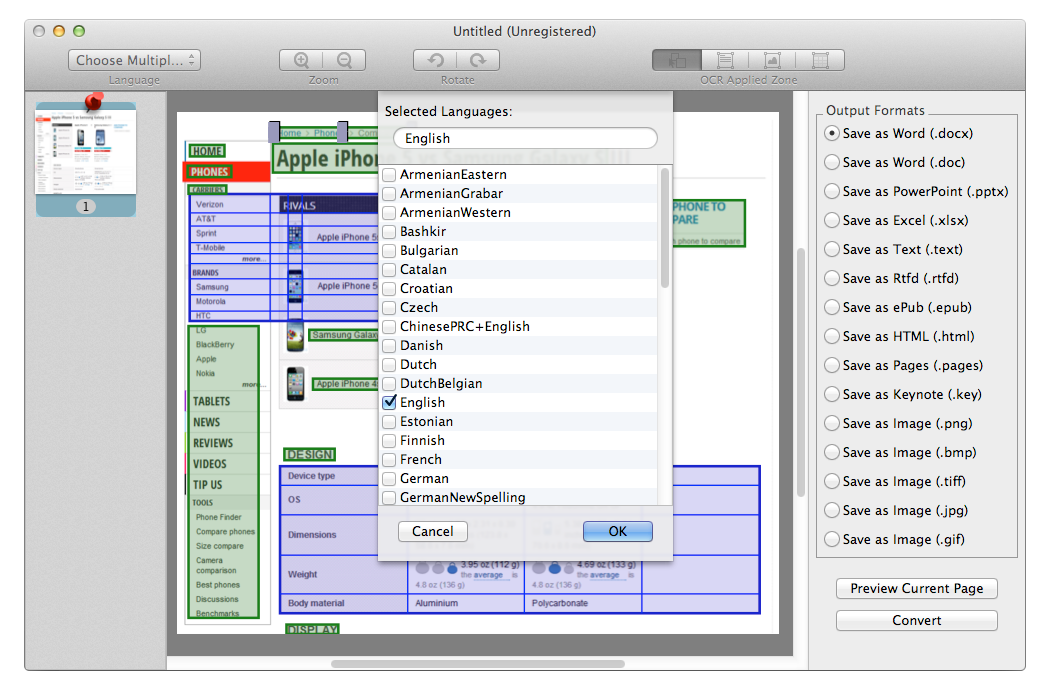Click the TABLETS text in document sidebar
The width and height of the screenshot is (1052, 696).
click(x=211, y=401)
